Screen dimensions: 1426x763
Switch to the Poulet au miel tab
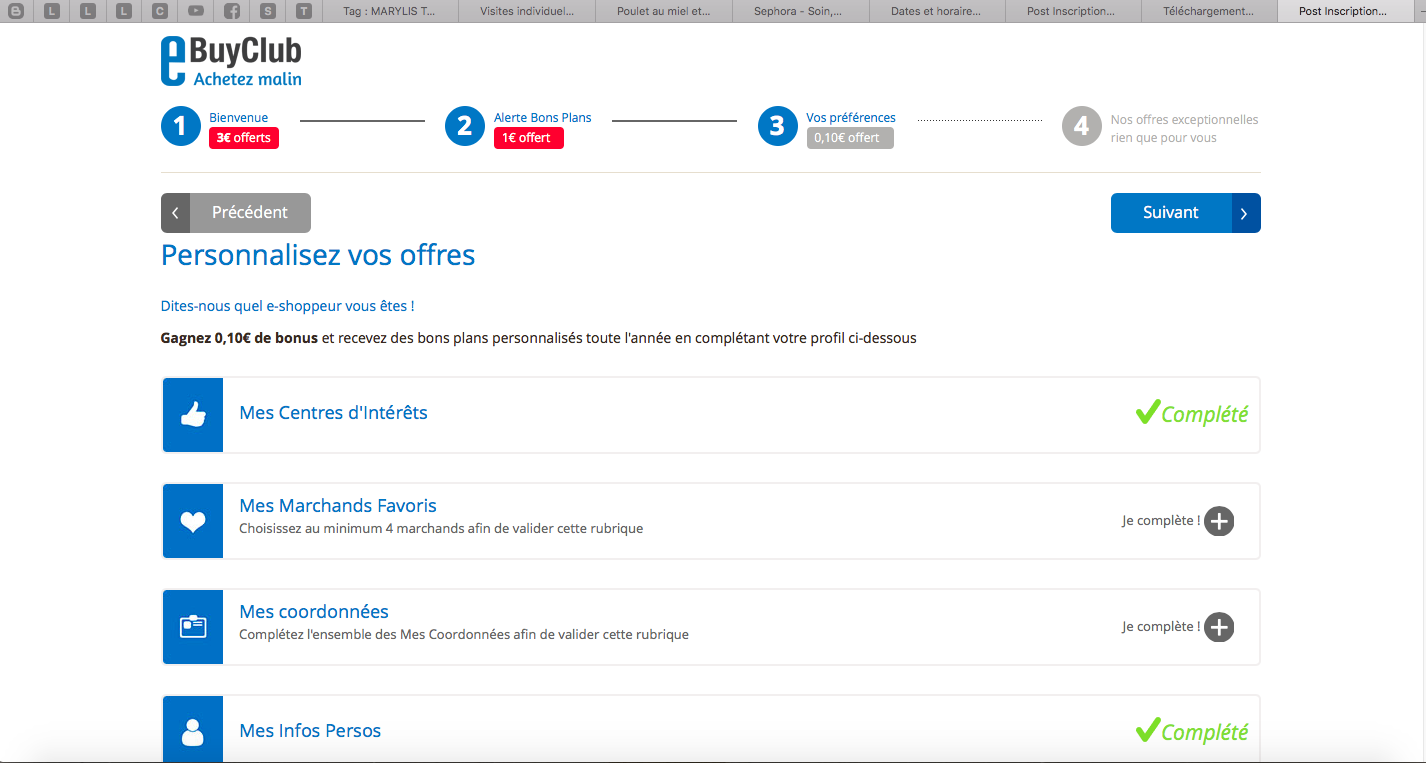click(663, 11)
